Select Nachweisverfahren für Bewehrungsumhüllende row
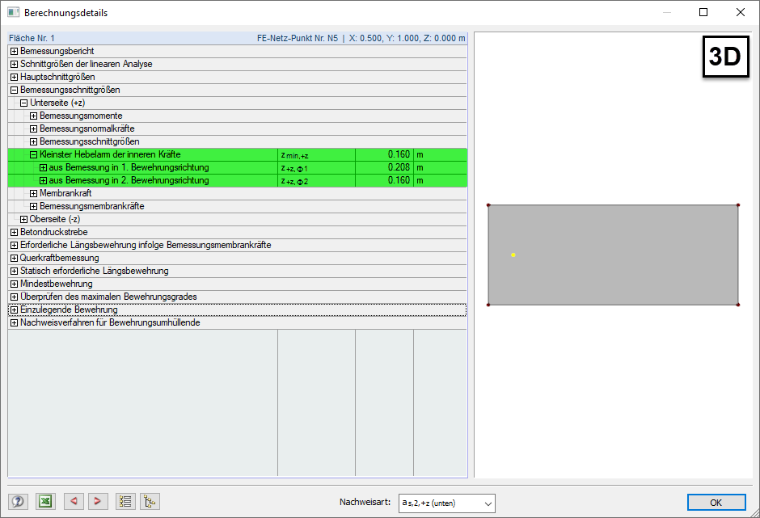 click(238, 323)
